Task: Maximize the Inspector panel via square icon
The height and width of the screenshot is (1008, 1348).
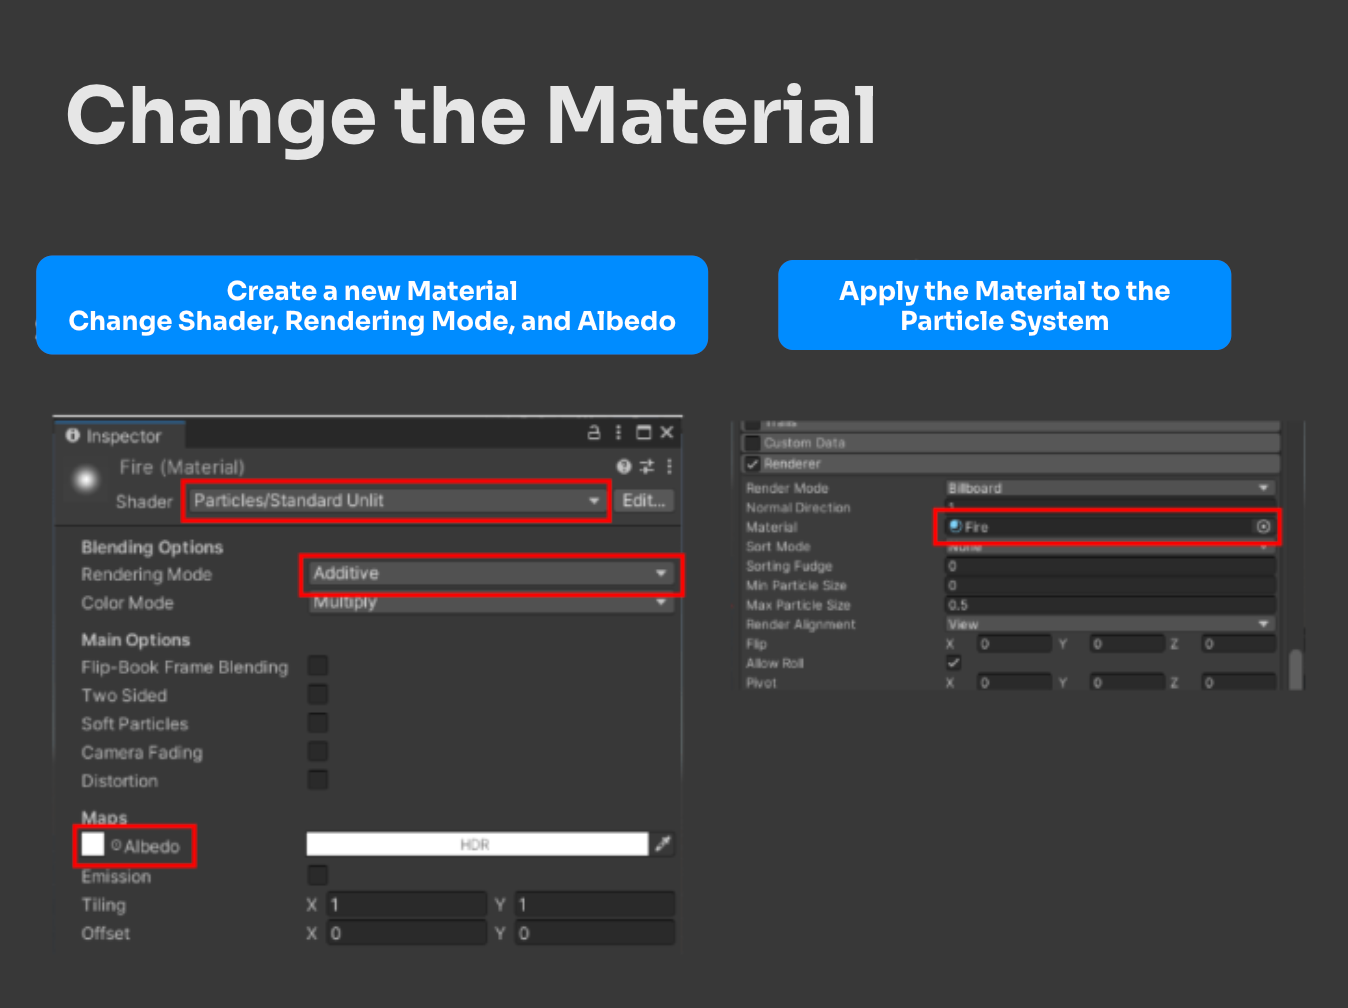Action: point(644,433)
